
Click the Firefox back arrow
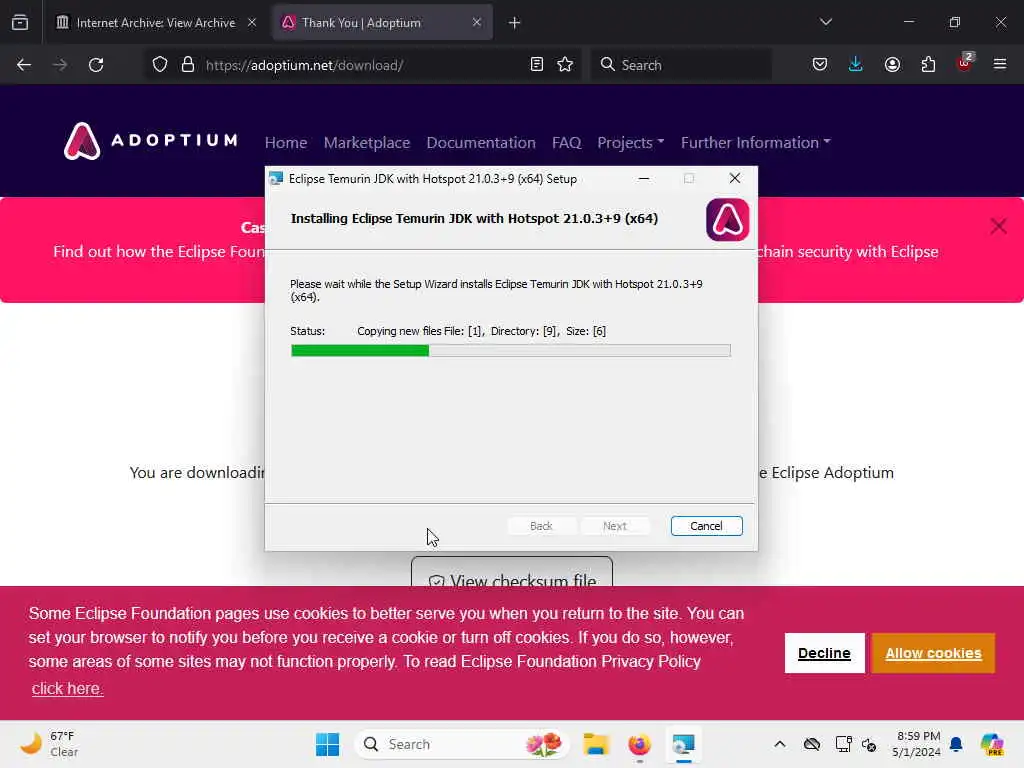click(24, 65)
